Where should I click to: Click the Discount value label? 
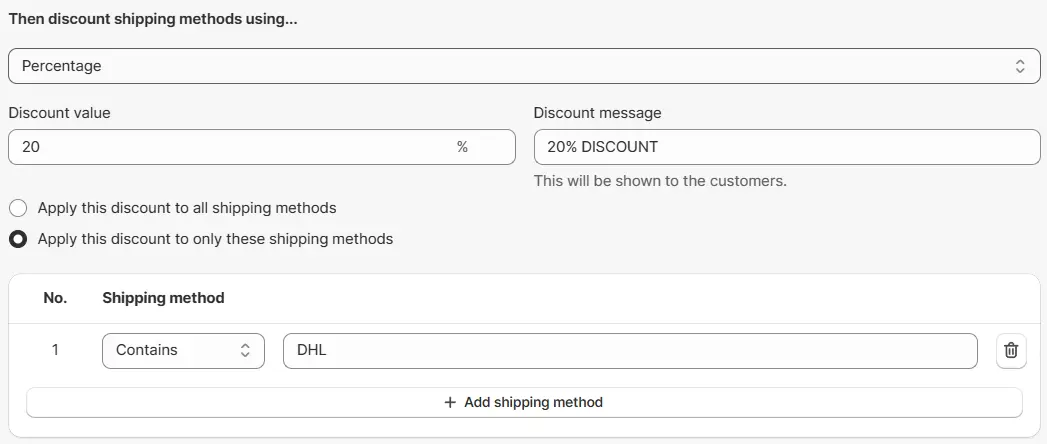tap(59, 113)
